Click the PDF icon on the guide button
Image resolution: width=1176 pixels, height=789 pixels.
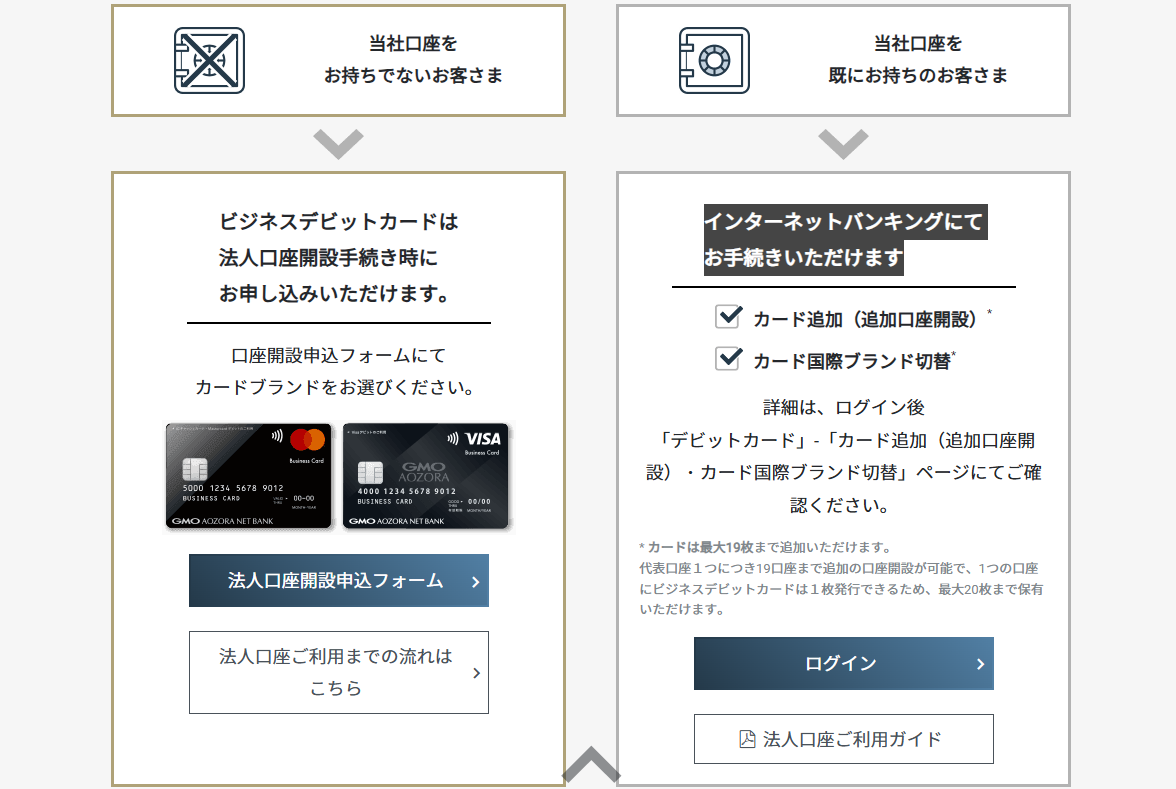[747, 739]
